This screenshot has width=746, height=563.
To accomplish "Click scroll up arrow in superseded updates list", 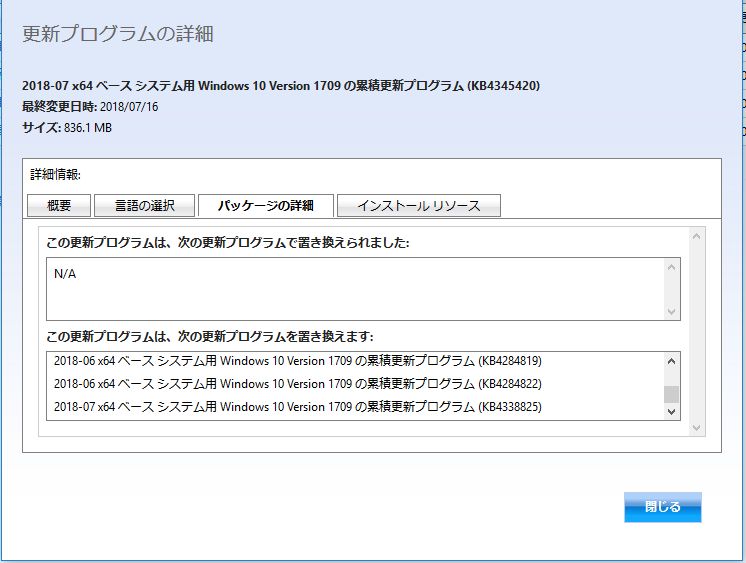I will 671,361.
